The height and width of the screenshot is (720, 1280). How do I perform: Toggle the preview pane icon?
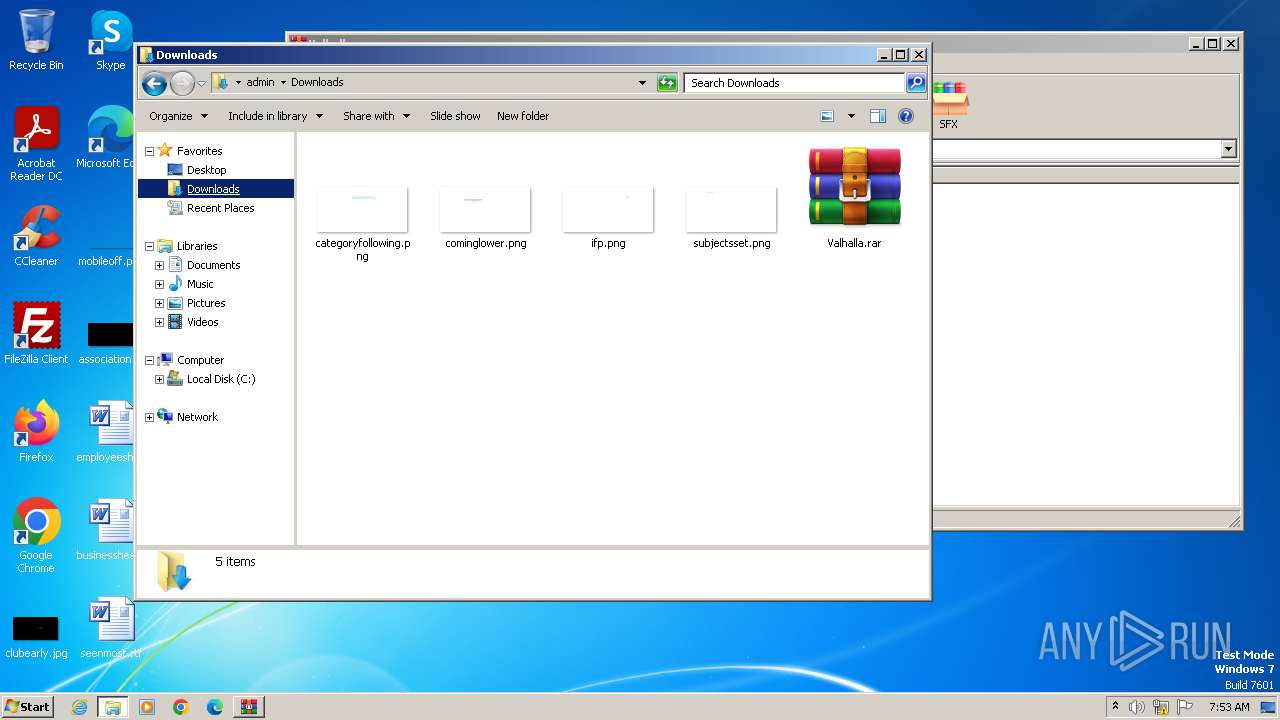click(877, 116)
